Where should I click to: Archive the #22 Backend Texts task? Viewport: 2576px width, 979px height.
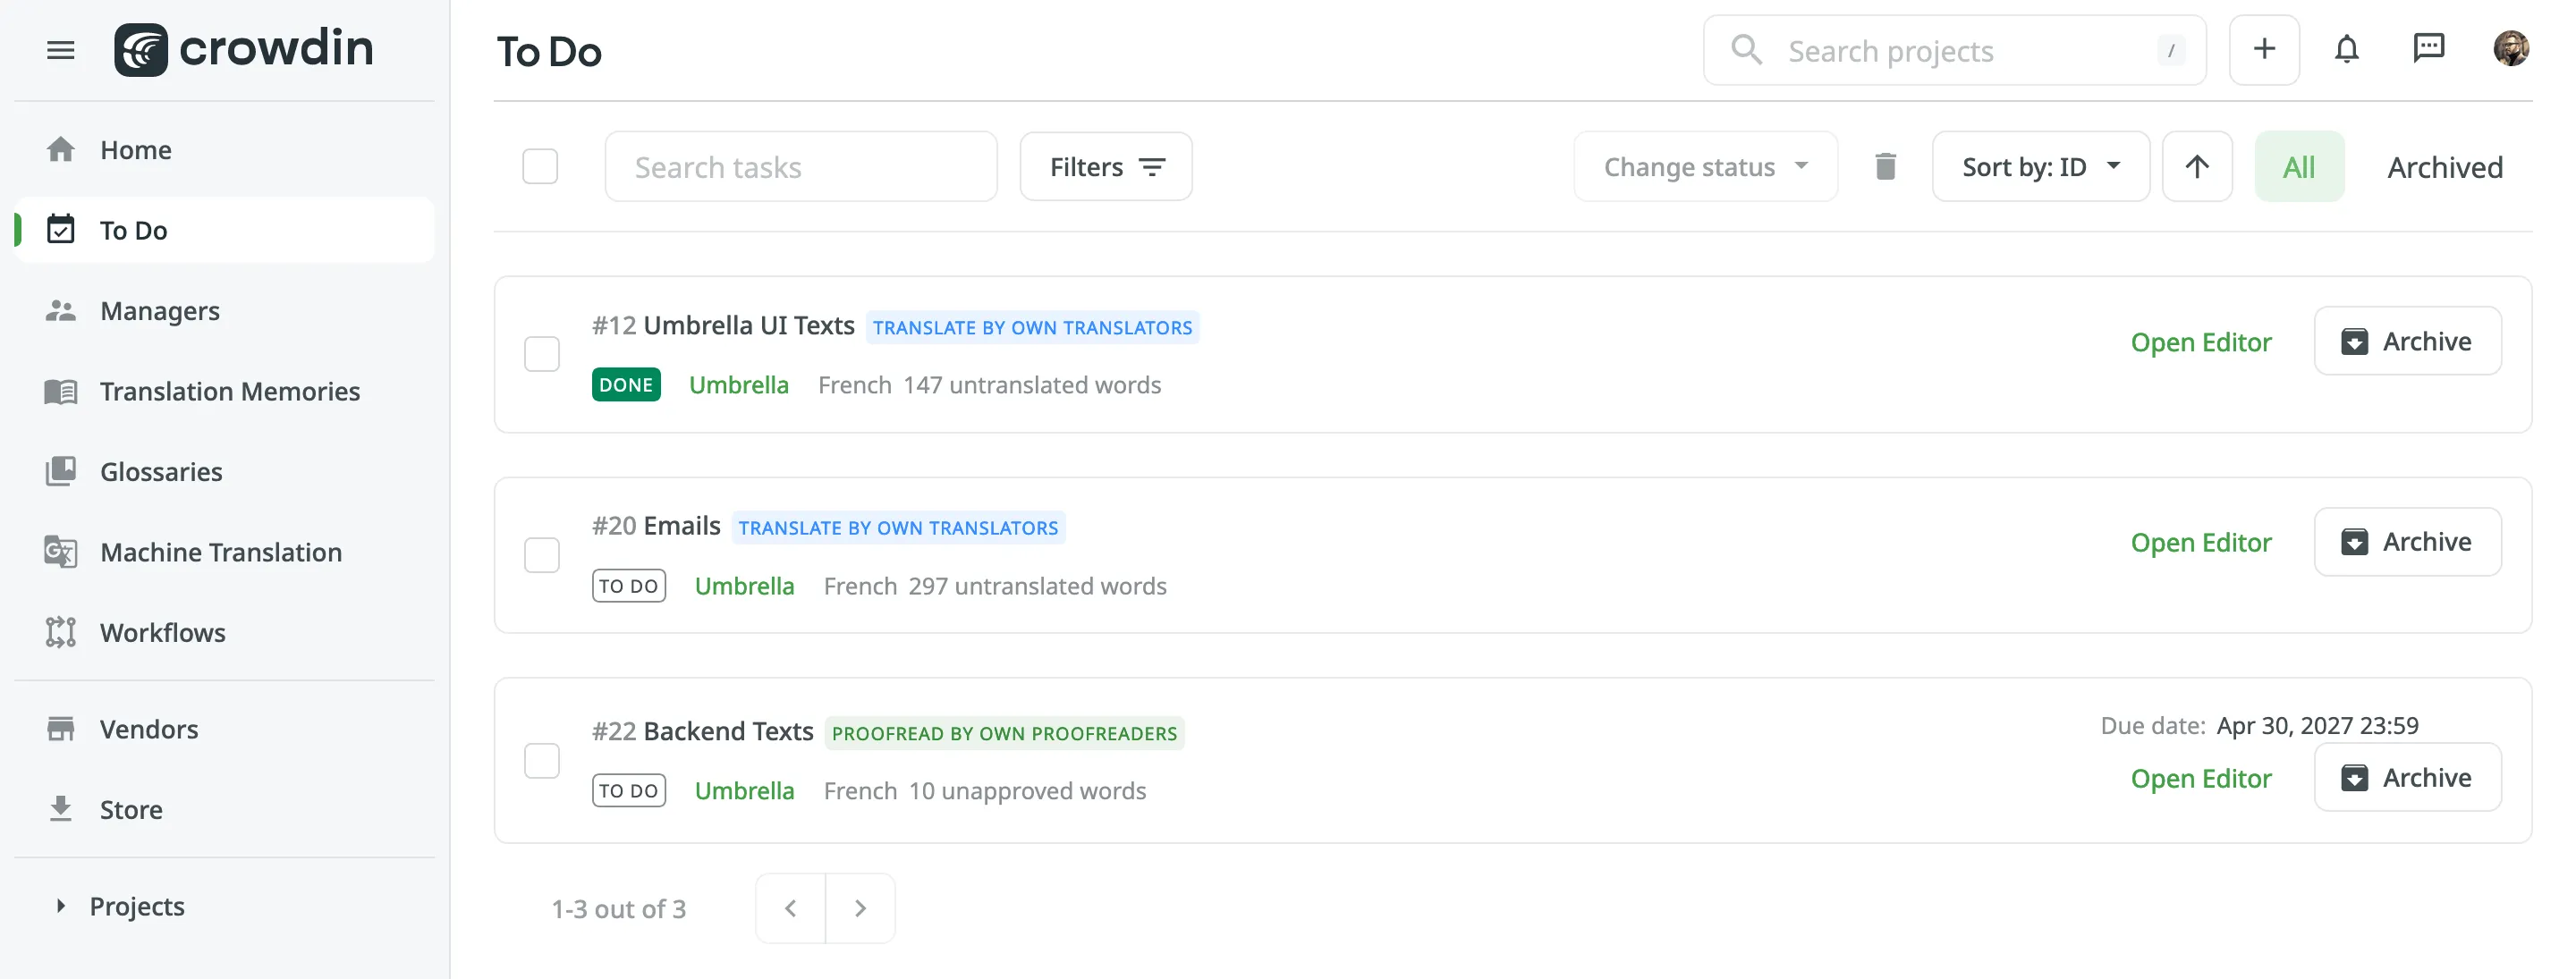pyautogui.click(x=2408, y=777)
